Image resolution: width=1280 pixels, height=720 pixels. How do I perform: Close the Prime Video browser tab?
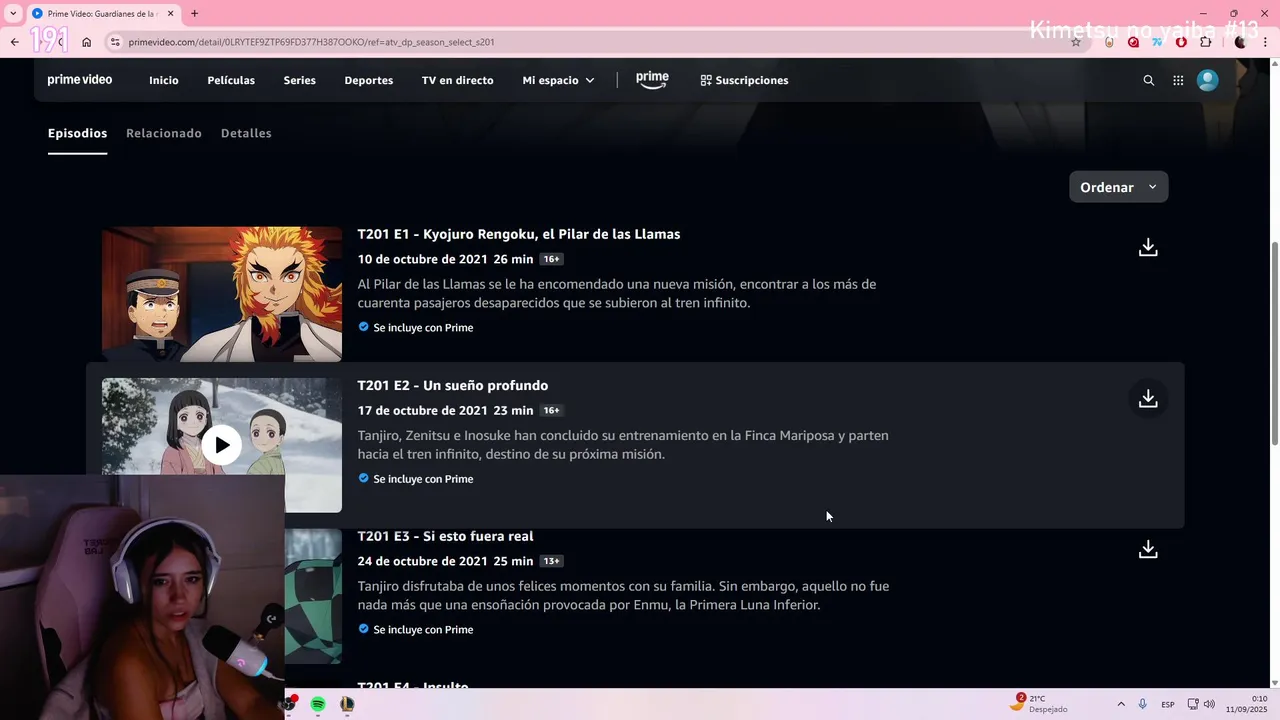(171, 13)
